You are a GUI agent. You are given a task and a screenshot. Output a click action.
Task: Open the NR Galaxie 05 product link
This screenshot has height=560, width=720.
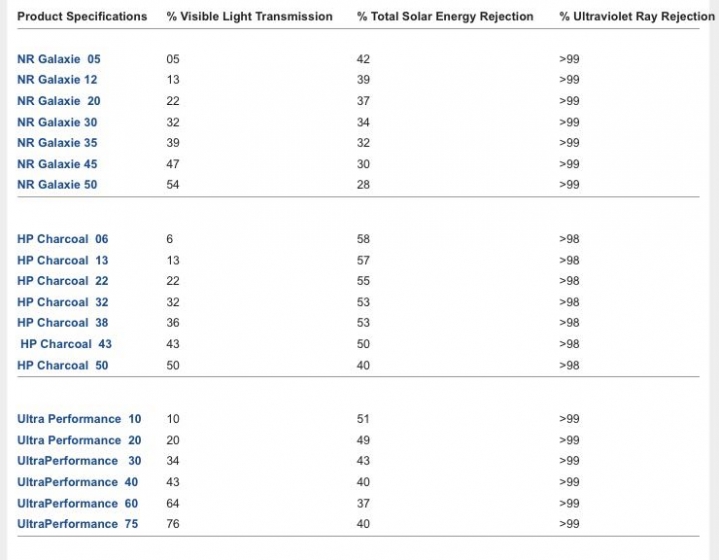tap(59, 59)
